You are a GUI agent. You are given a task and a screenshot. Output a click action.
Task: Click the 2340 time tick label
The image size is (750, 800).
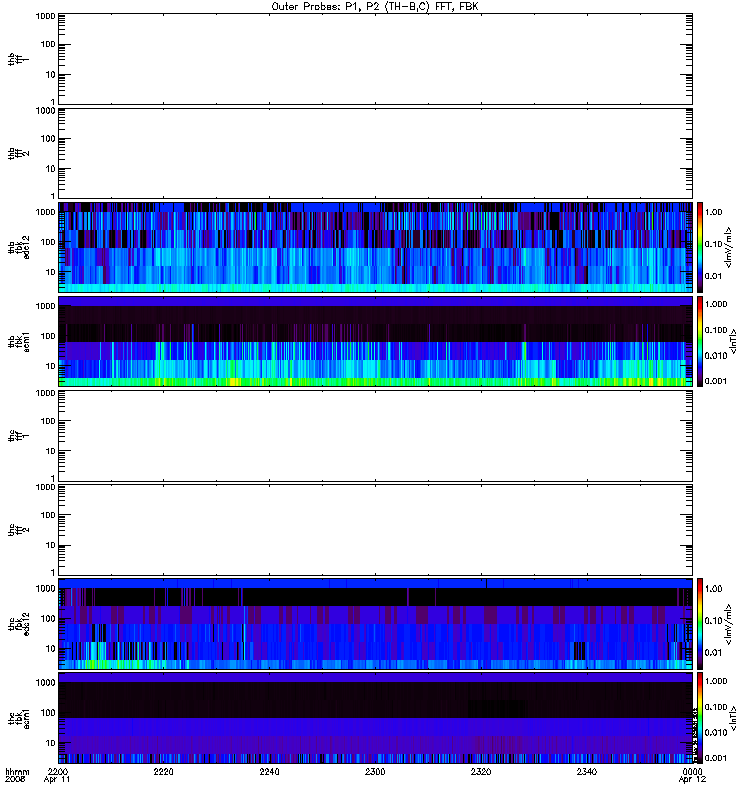[x=587, y=771]
